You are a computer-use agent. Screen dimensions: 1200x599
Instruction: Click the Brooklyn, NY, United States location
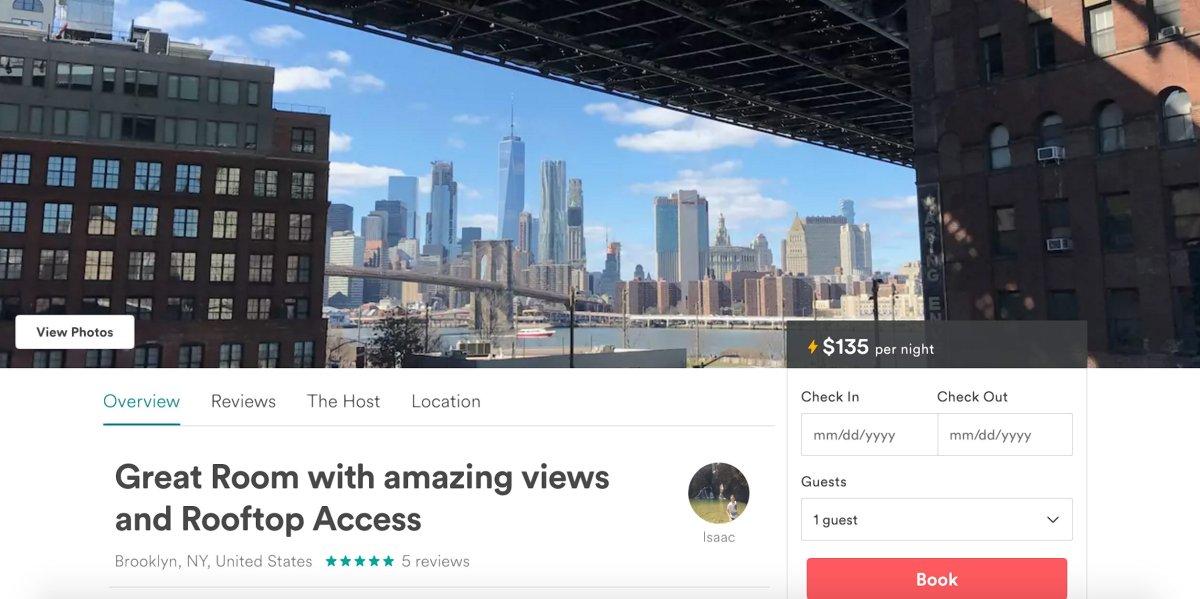tap(213, 561)
